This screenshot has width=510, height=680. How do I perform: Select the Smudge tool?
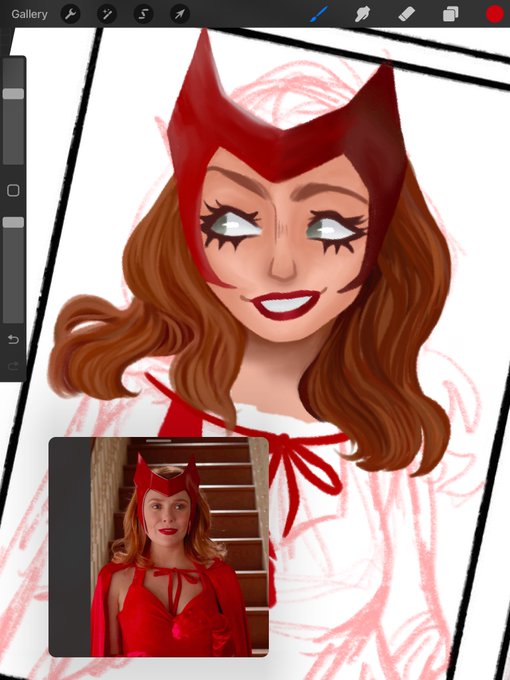[x=363, y=14]
